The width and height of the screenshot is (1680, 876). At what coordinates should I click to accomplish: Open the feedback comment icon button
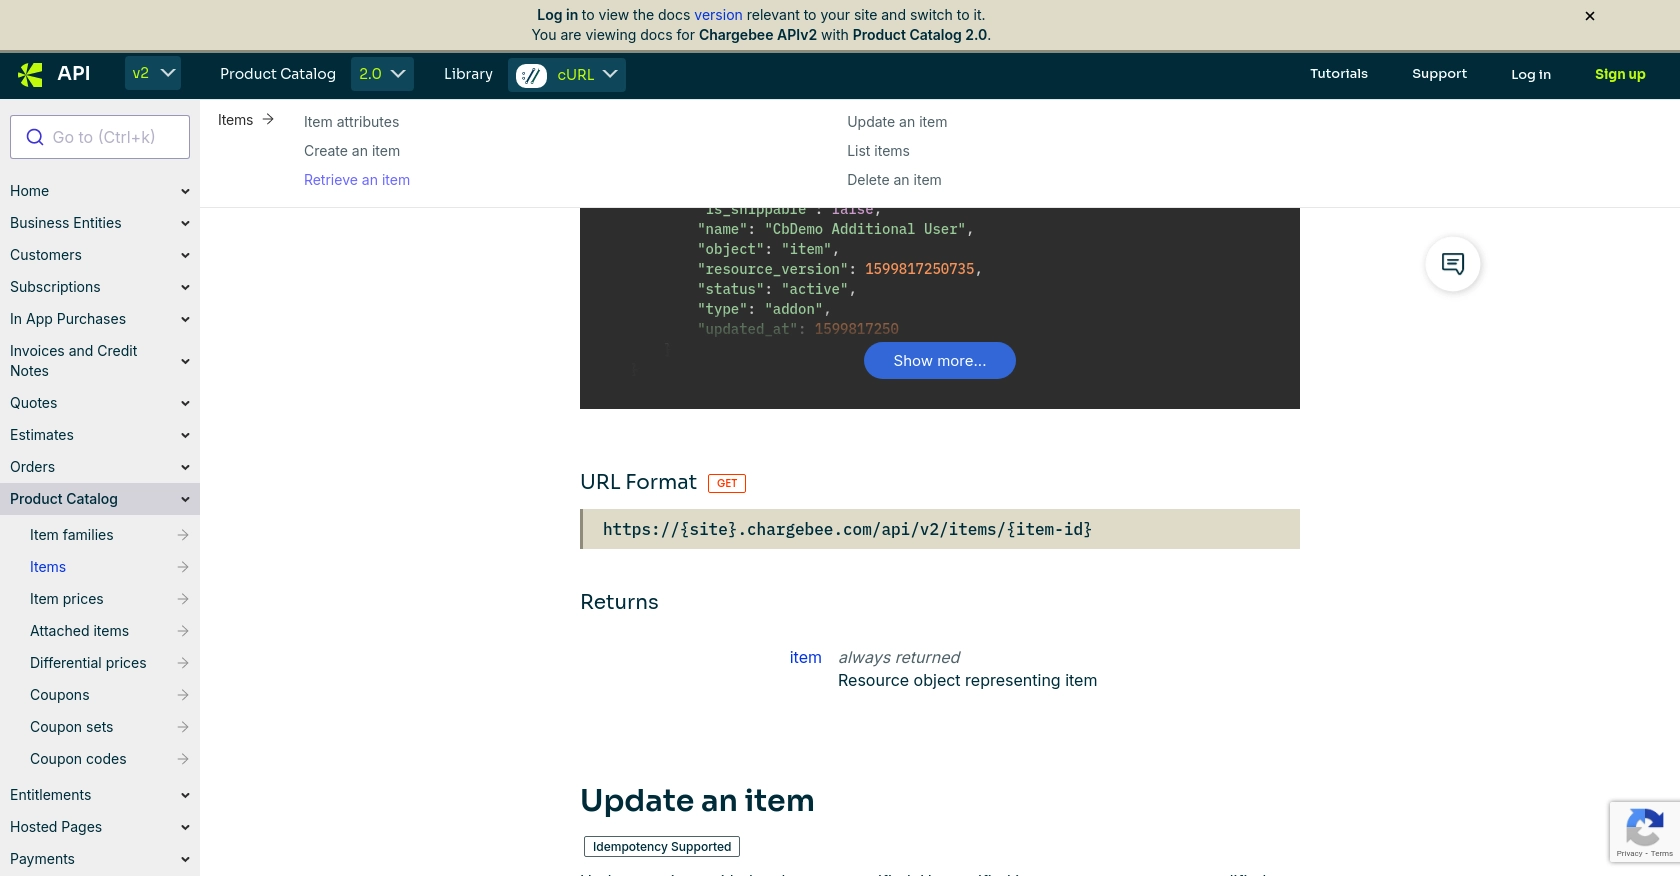click(x=1453, y=264)
